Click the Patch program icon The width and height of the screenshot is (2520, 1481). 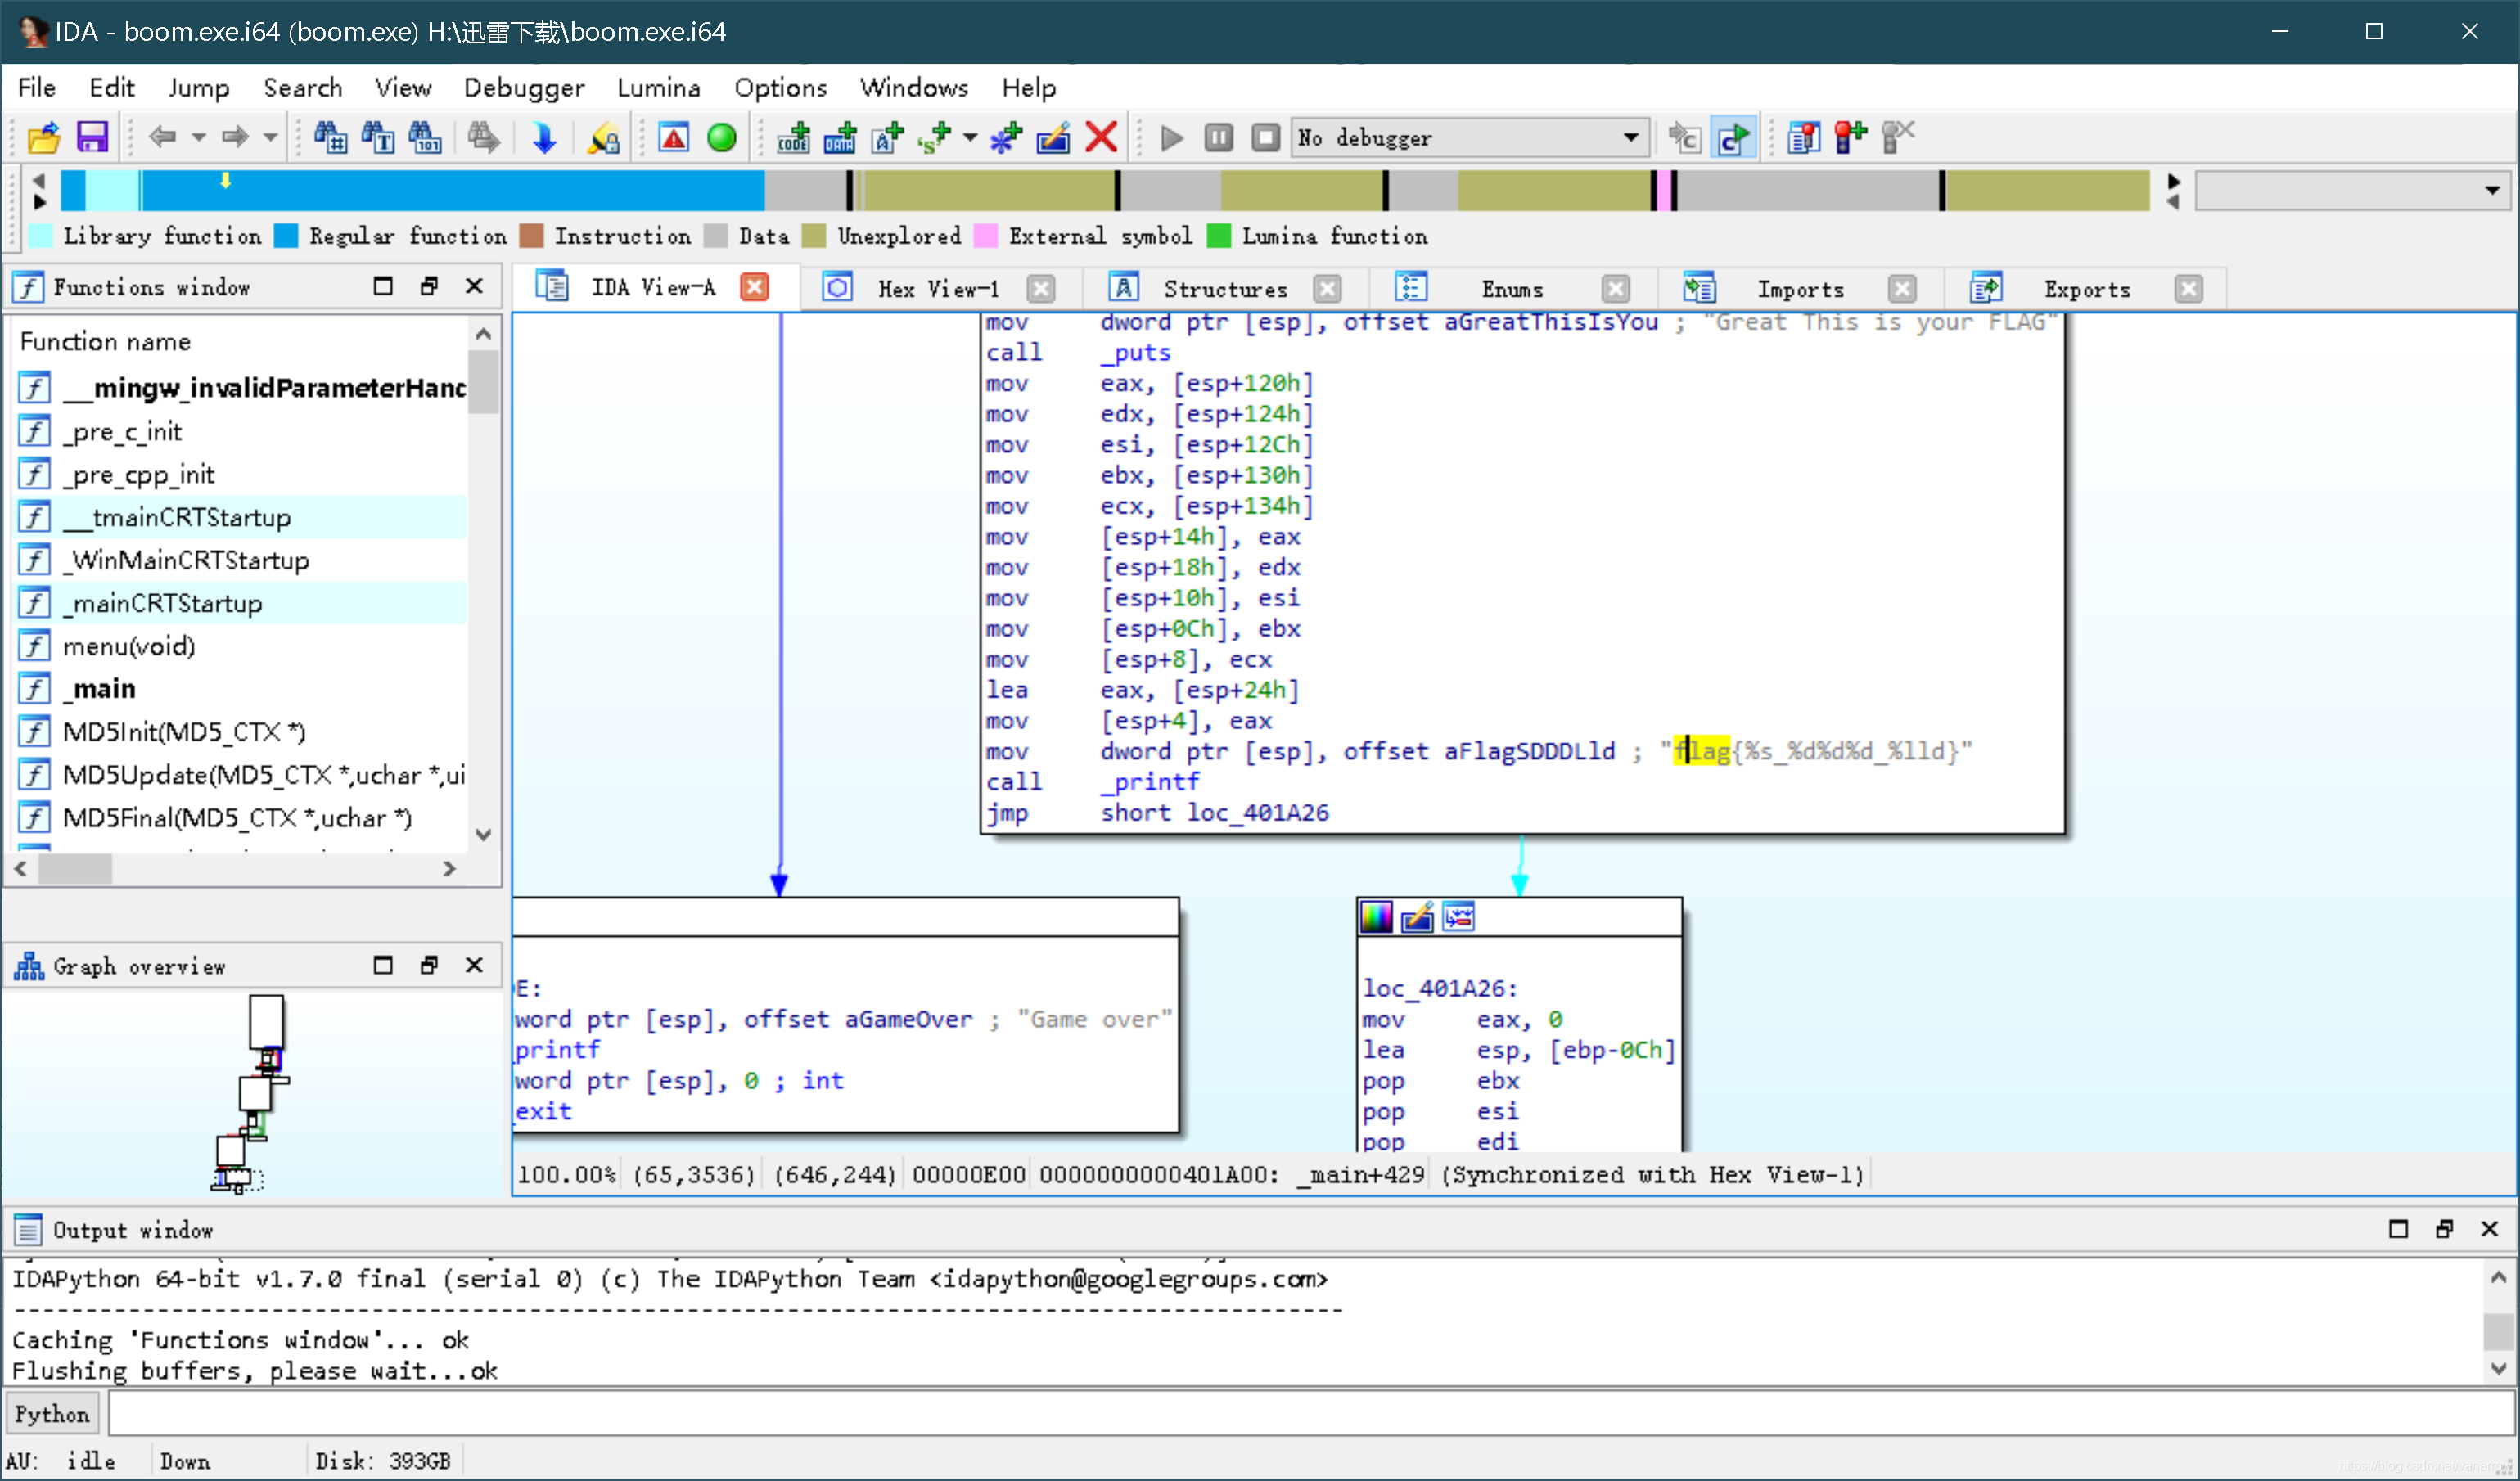(x=1051, y=137)
